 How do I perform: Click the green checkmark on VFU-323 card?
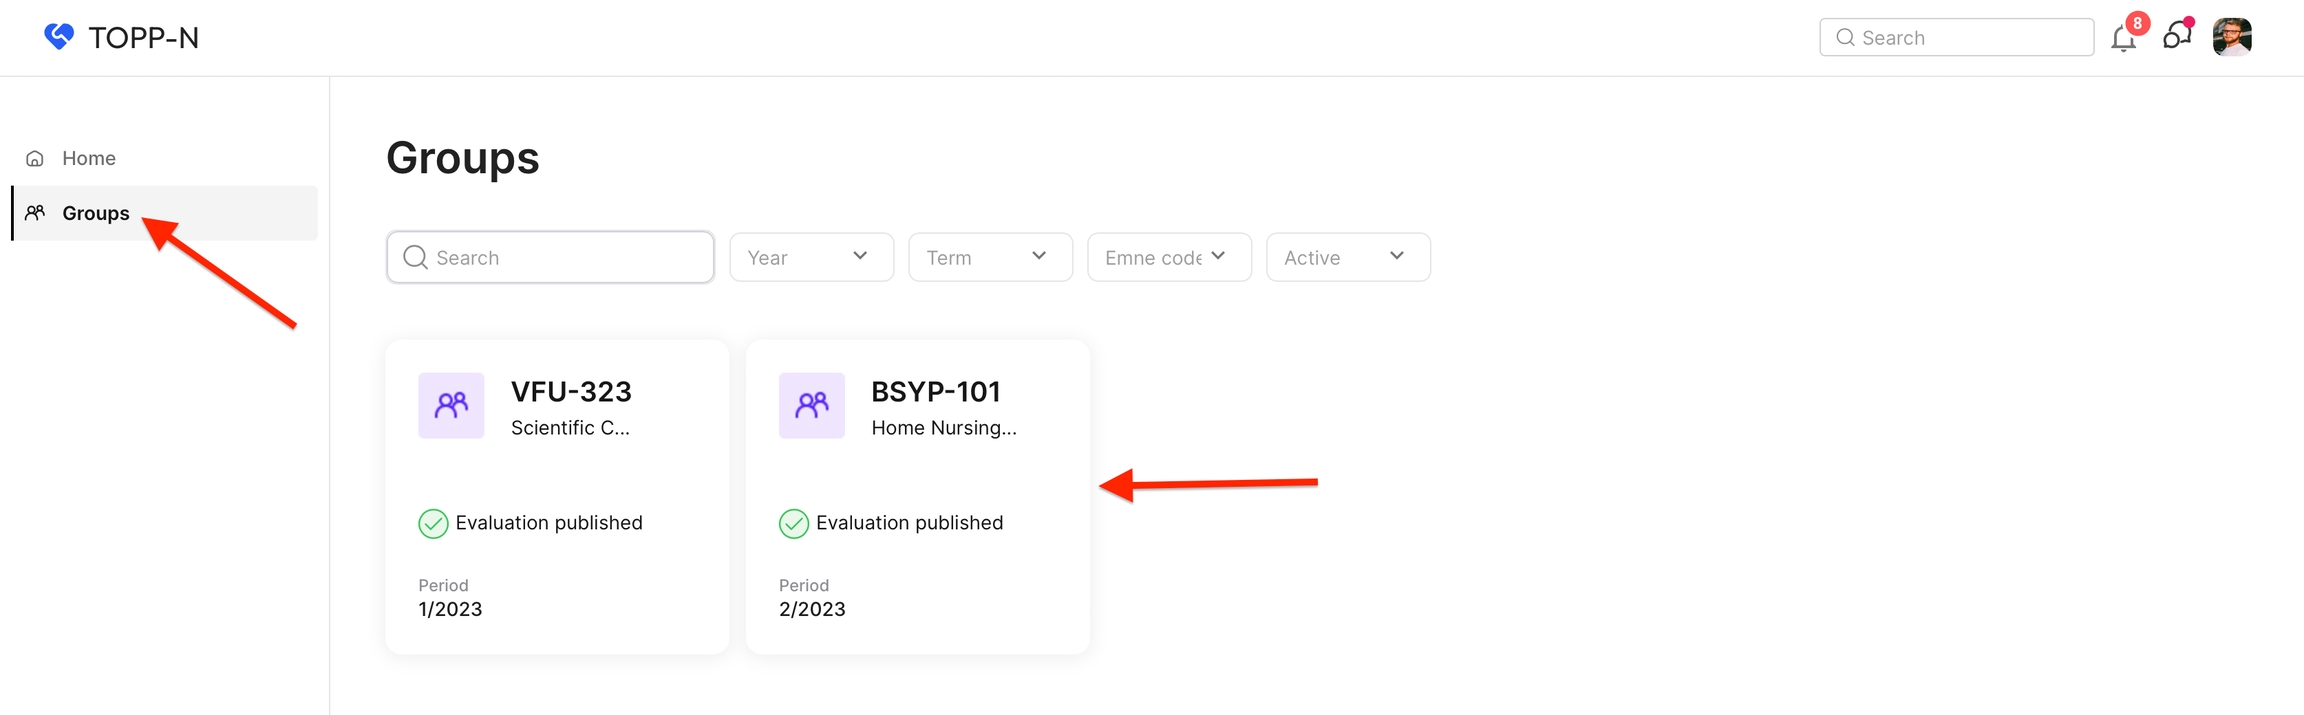click(x=433, y=523)
